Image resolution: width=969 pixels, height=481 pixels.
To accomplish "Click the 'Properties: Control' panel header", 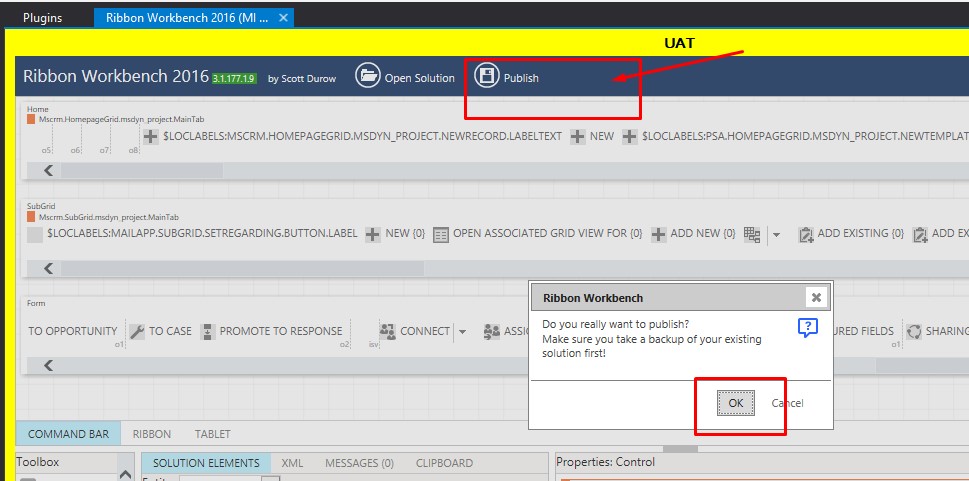I will pos(606,462).
